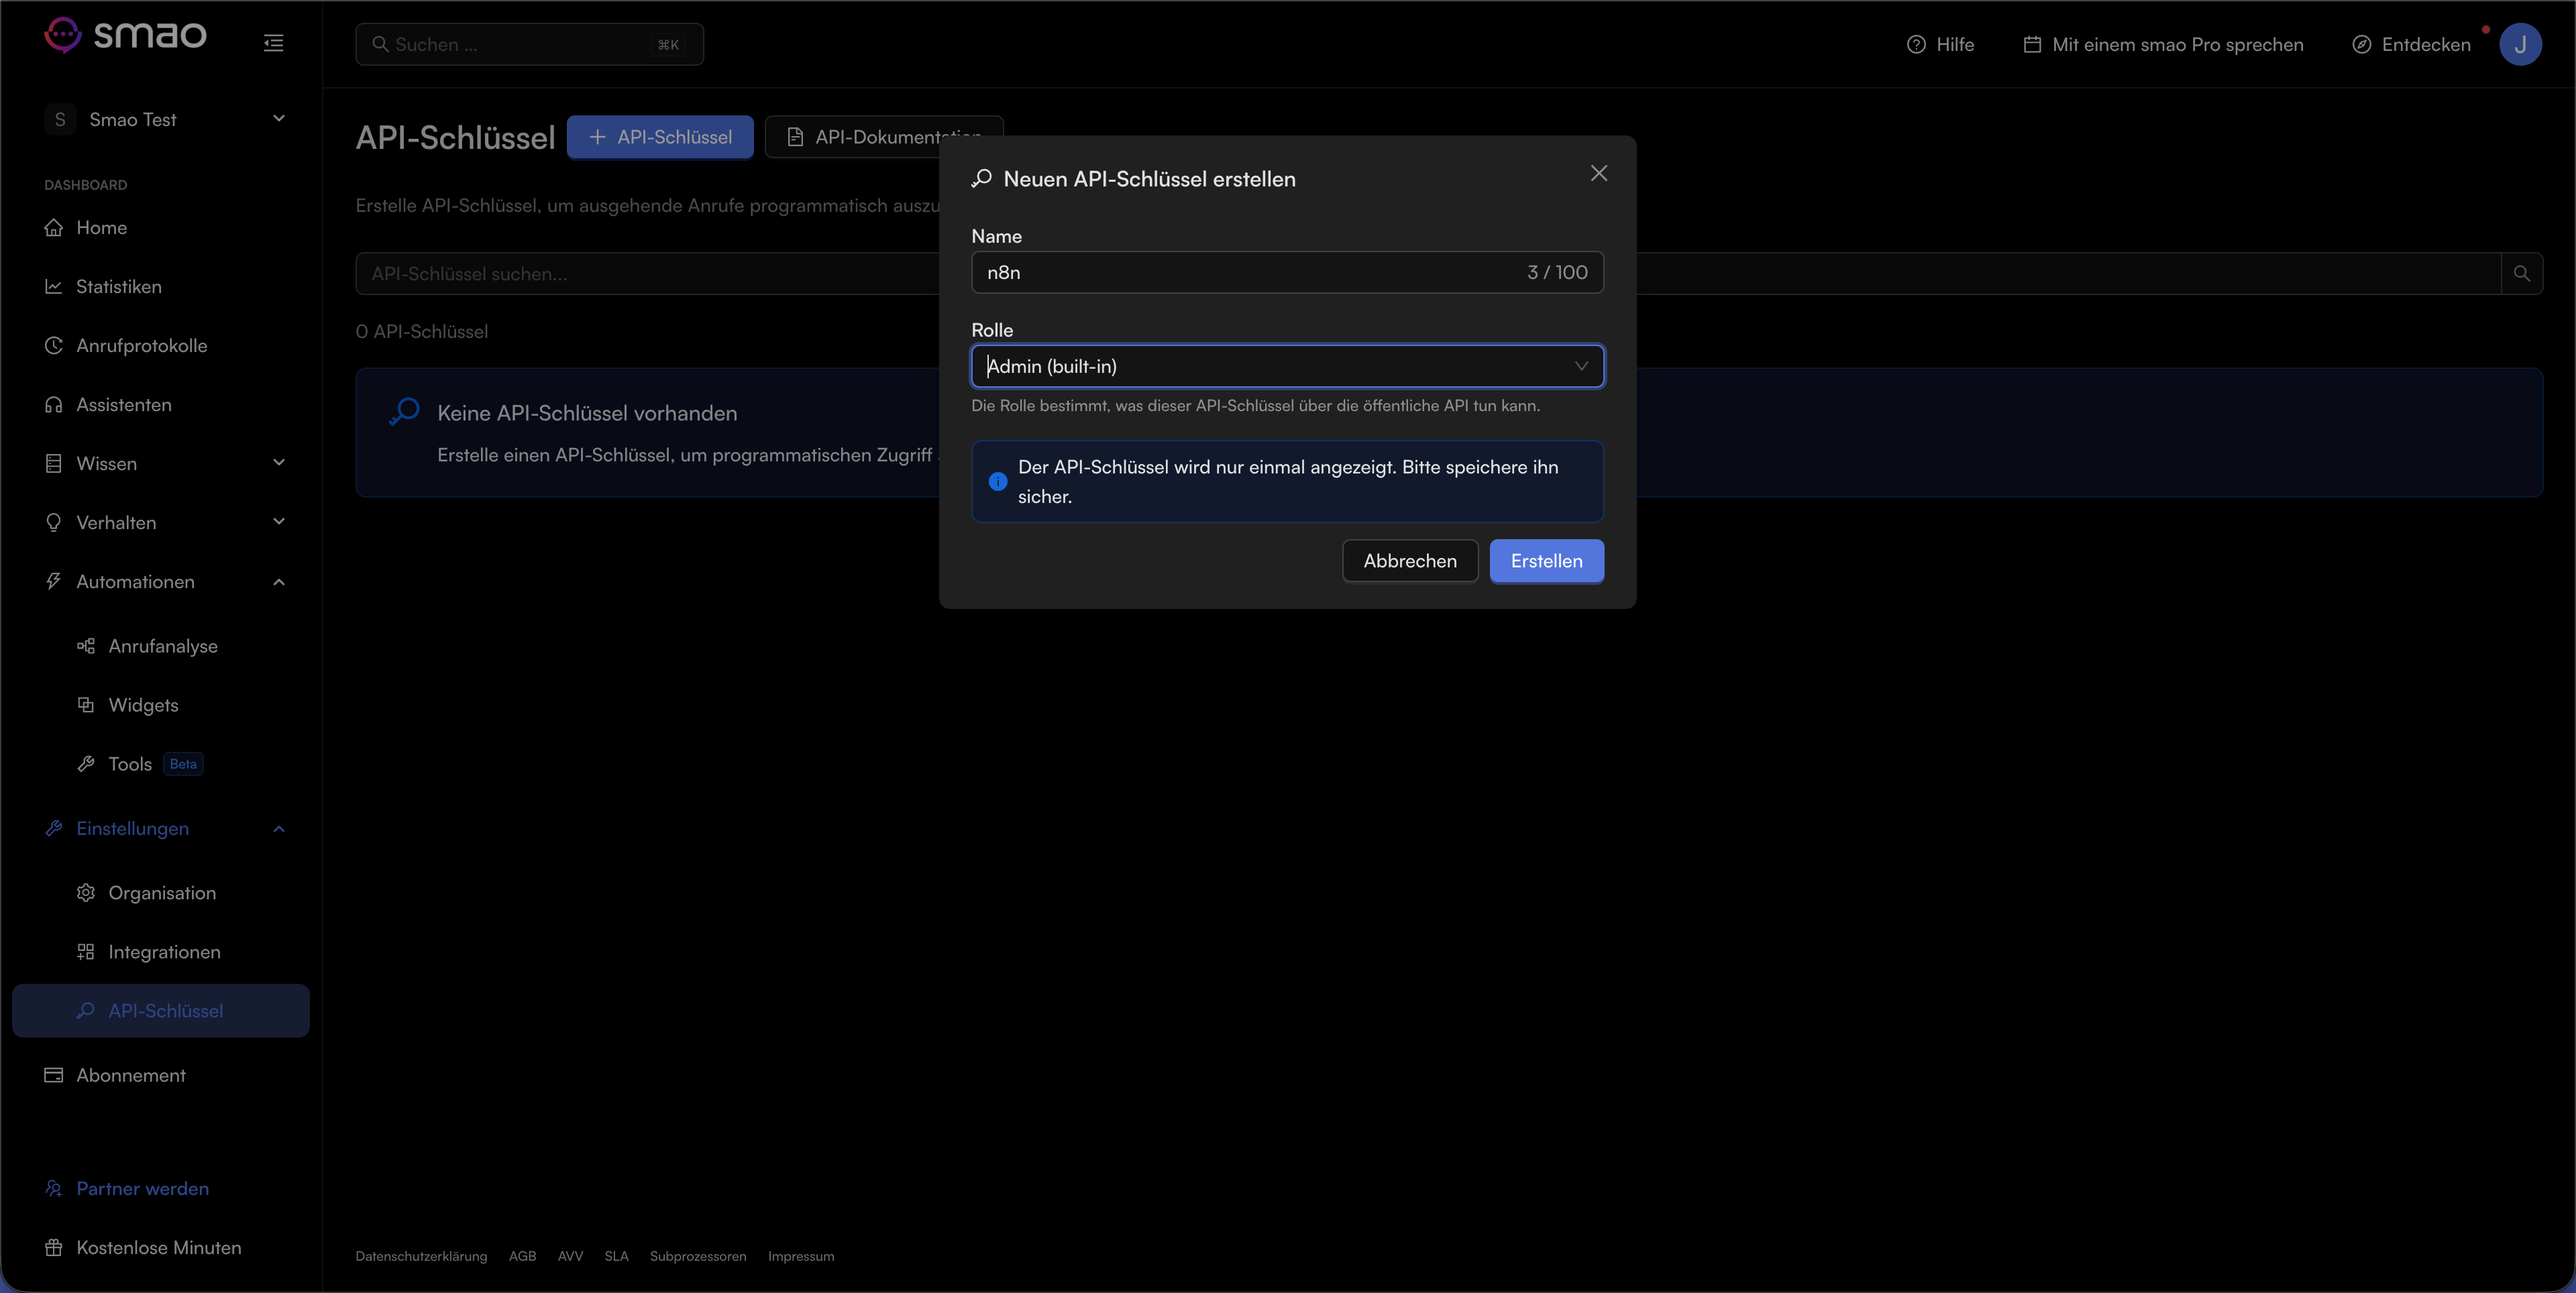Click the Widgets icon in sidebar
Viewport: 2576px width, 1293px height.
pyautogui.click(x=86, y=705)
